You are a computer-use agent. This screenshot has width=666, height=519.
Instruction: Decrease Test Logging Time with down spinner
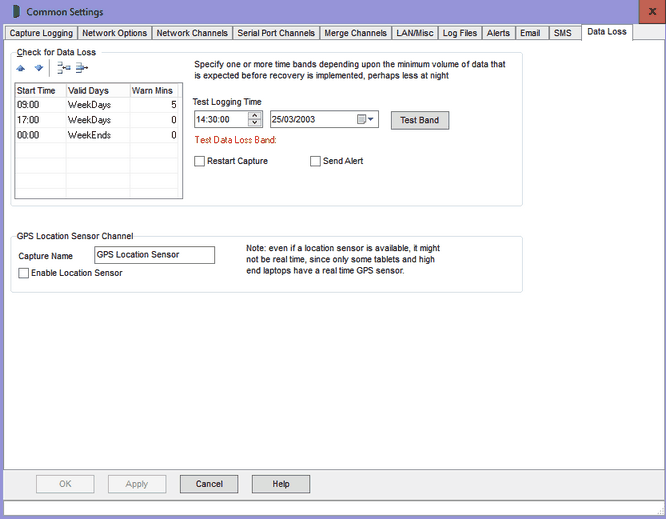[255, 125]
